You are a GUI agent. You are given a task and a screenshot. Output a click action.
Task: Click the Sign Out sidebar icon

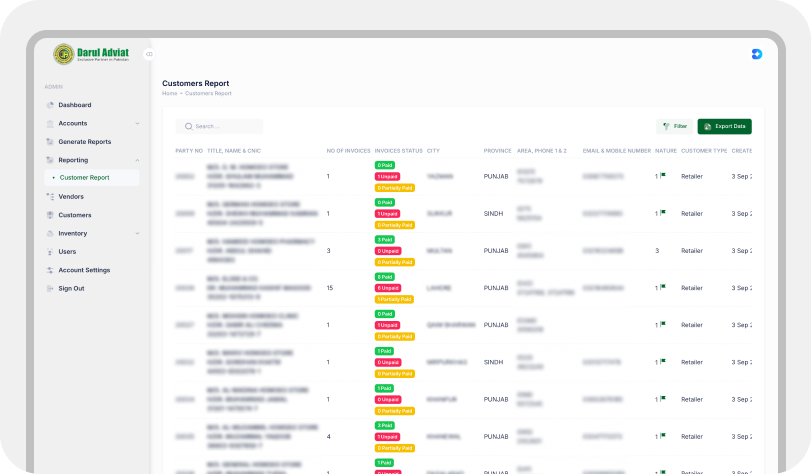coord(50,289)
